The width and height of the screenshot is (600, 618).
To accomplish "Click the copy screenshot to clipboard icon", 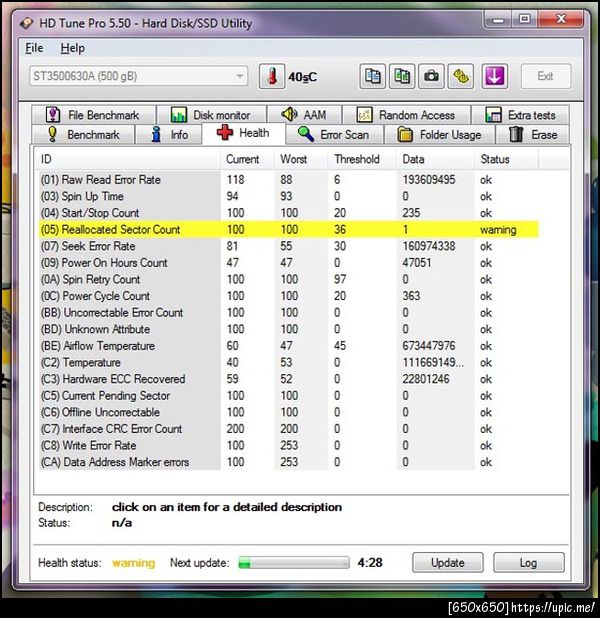I will (402, 76).
